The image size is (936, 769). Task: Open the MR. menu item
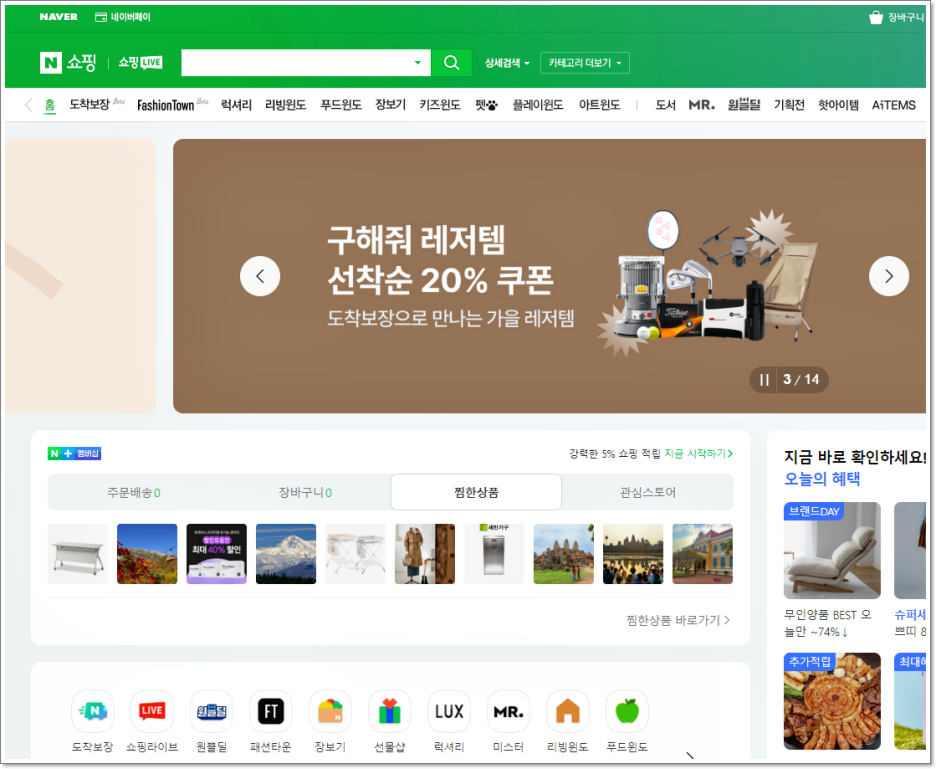701,105
